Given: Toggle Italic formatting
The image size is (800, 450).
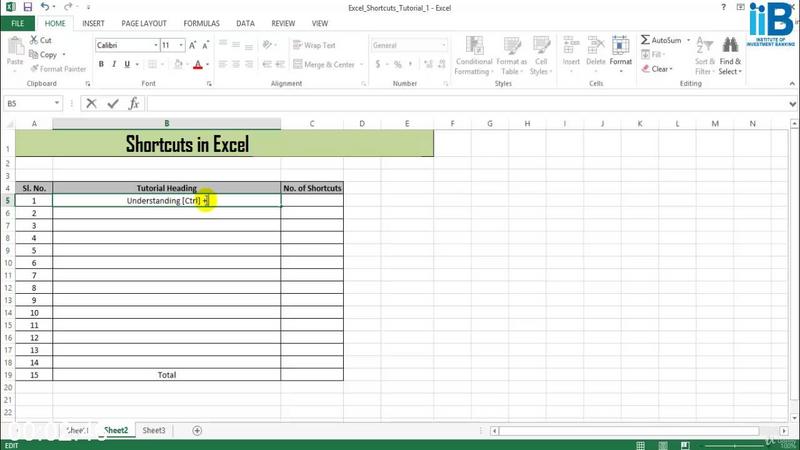Looking at the screenshot, I should [x=114, y=64].
